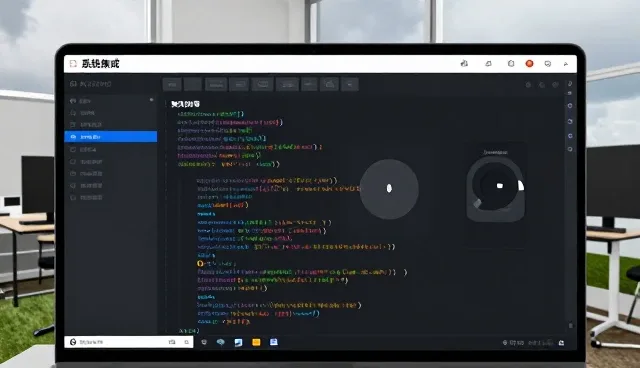Click the hexagon icon in top bar
This screenshot has width=640, height=368.
(x=511, y=64)
